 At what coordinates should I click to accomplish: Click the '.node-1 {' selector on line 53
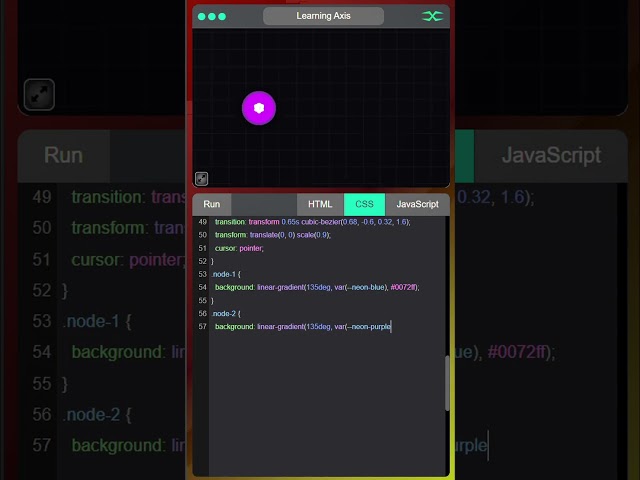(226, 274)
